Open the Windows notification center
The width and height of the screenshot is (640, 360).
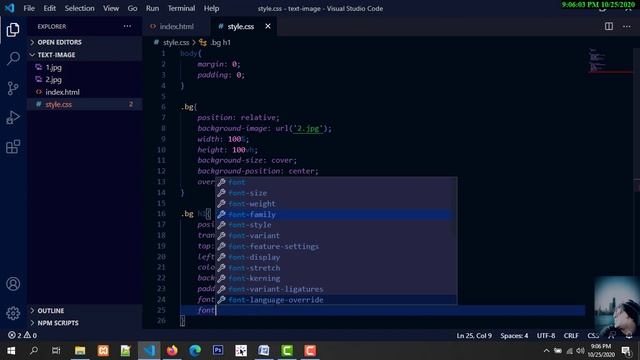627,351
